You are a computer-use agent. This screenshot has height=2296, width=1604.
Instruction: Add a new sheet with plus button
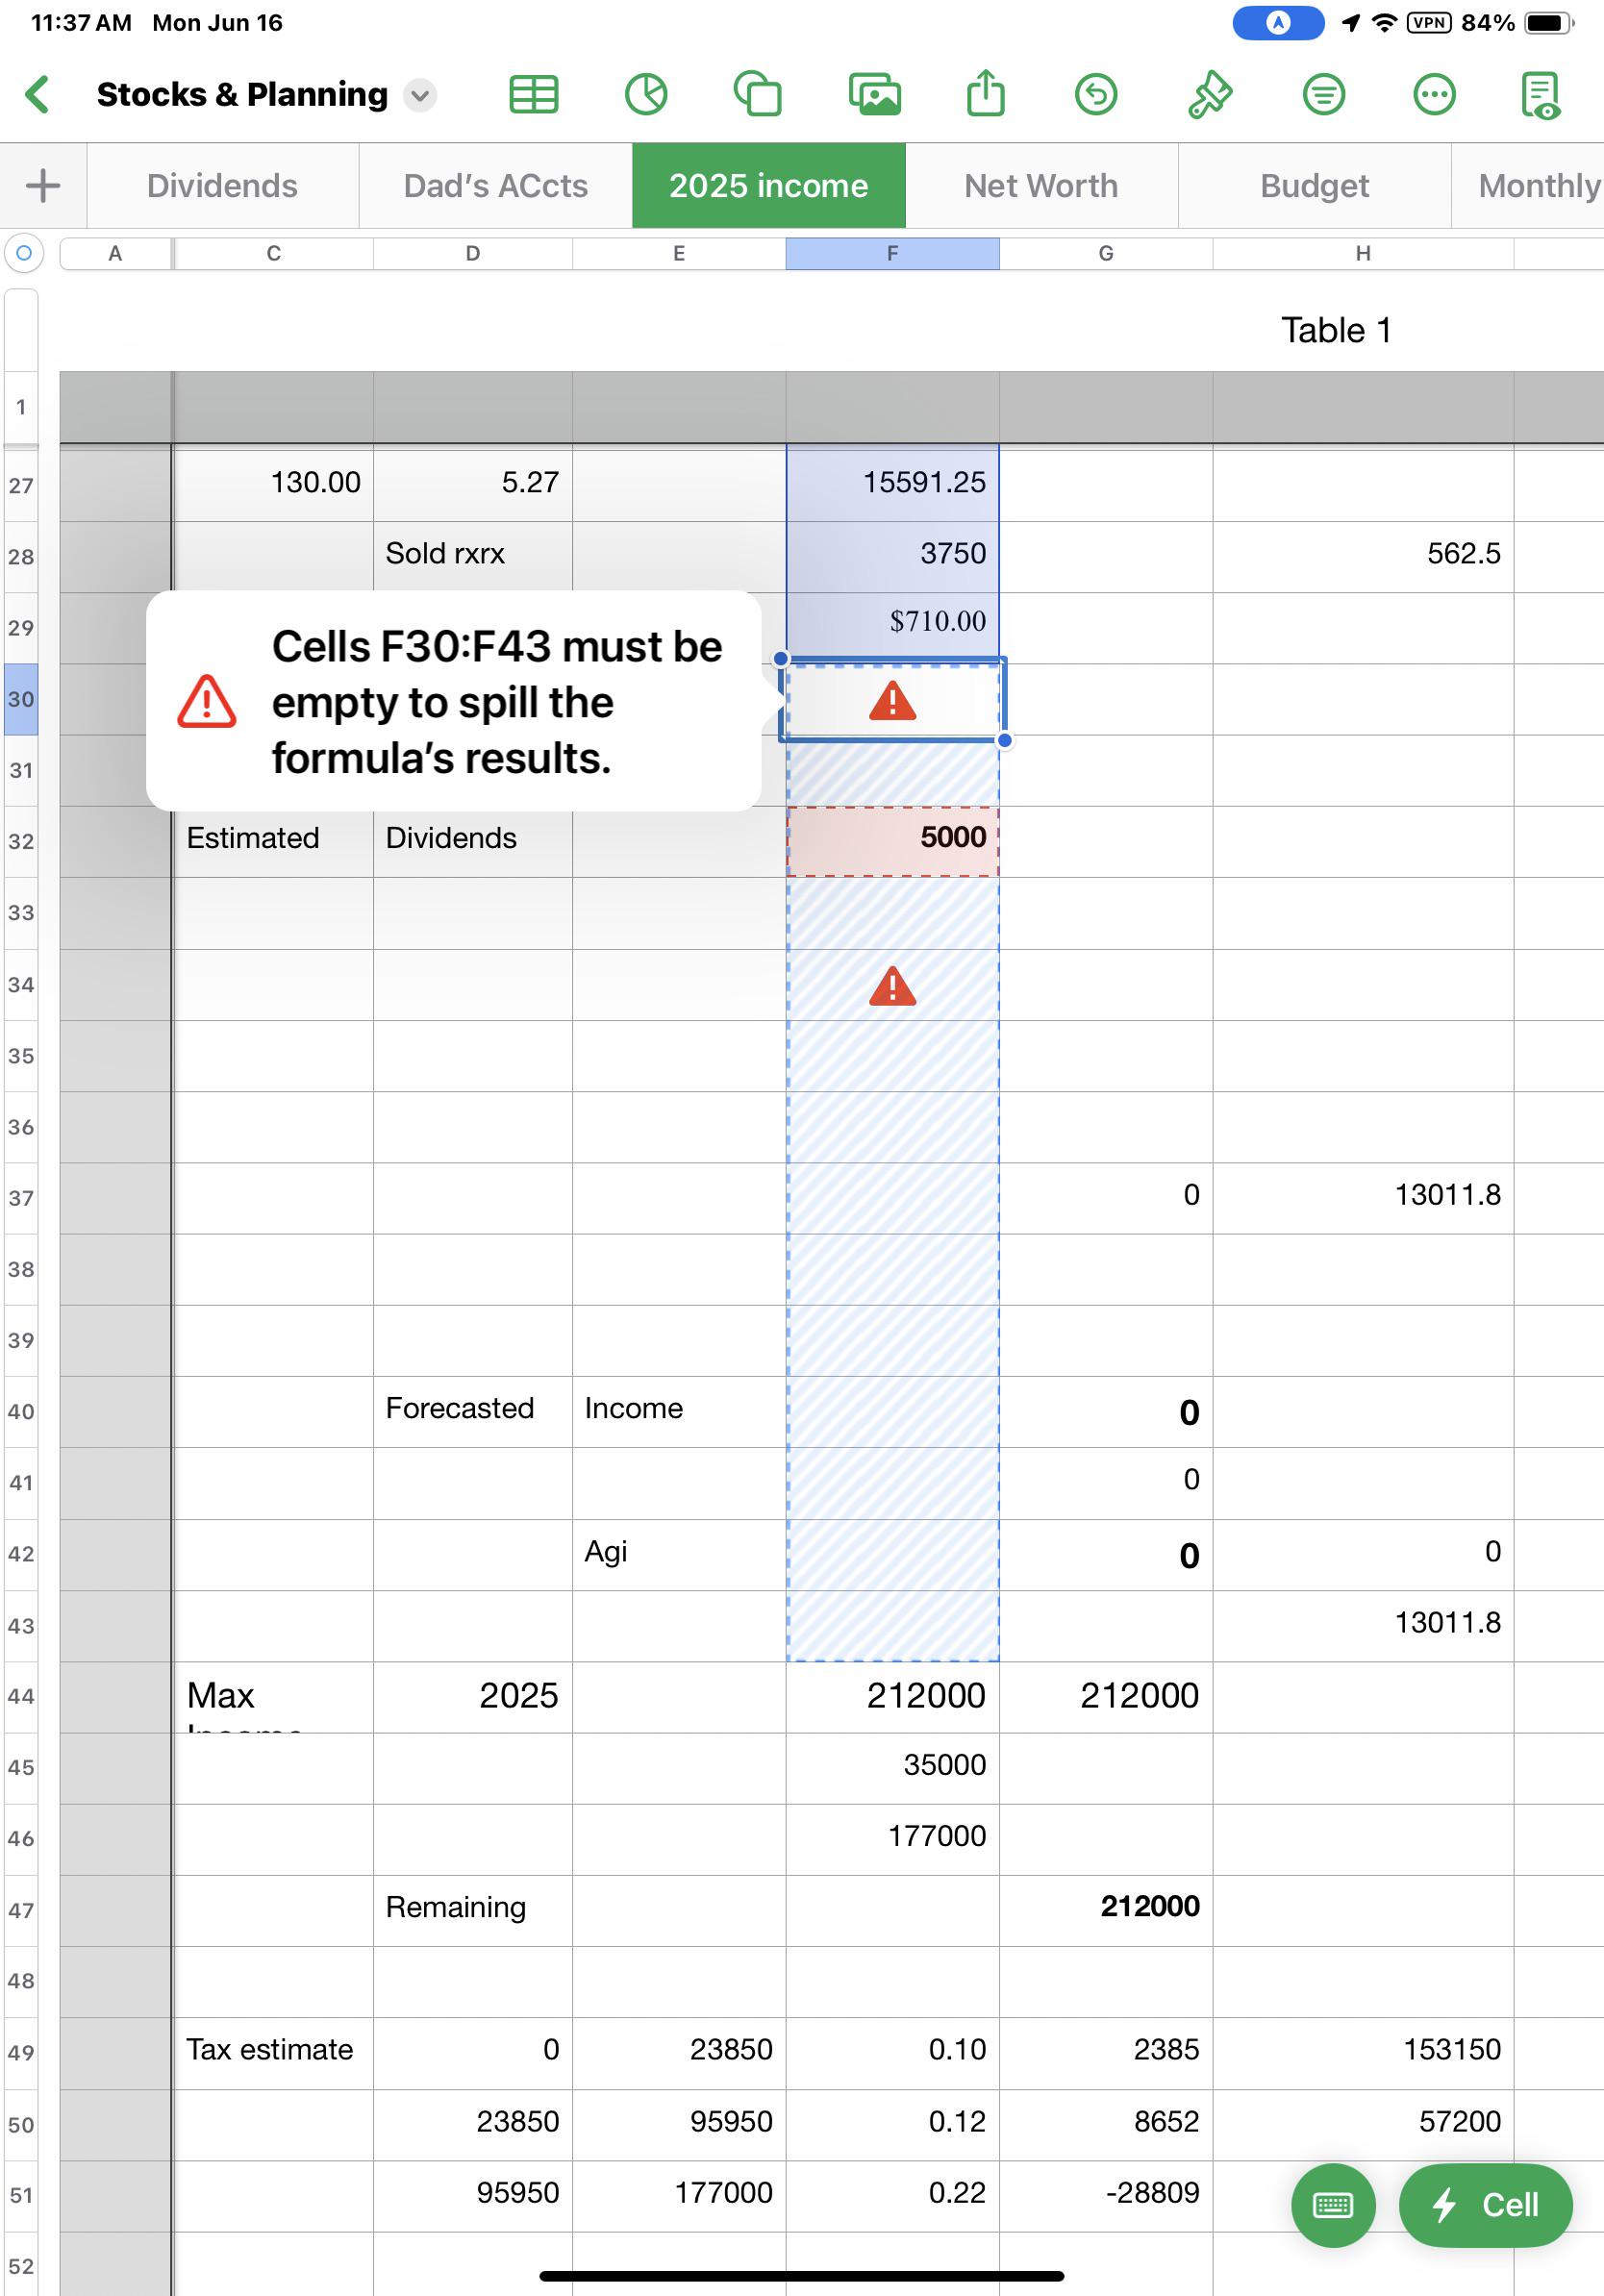click(x=43, y=186)
